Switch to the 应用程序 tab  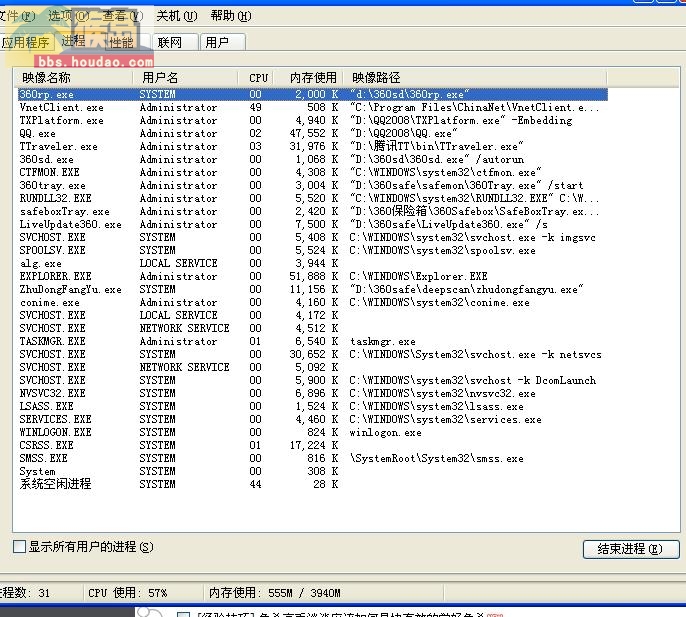25,42
